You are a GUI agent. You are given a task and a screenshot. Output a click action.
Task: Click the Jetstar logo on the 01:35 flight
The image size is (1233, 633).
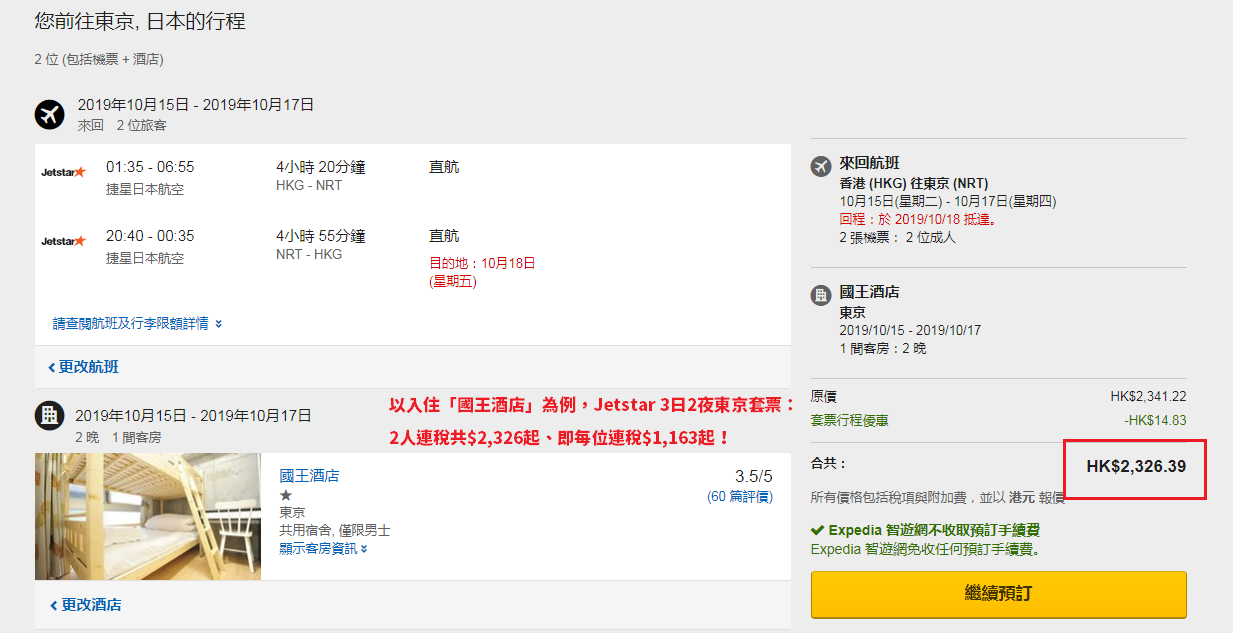[x=63, y=172]
